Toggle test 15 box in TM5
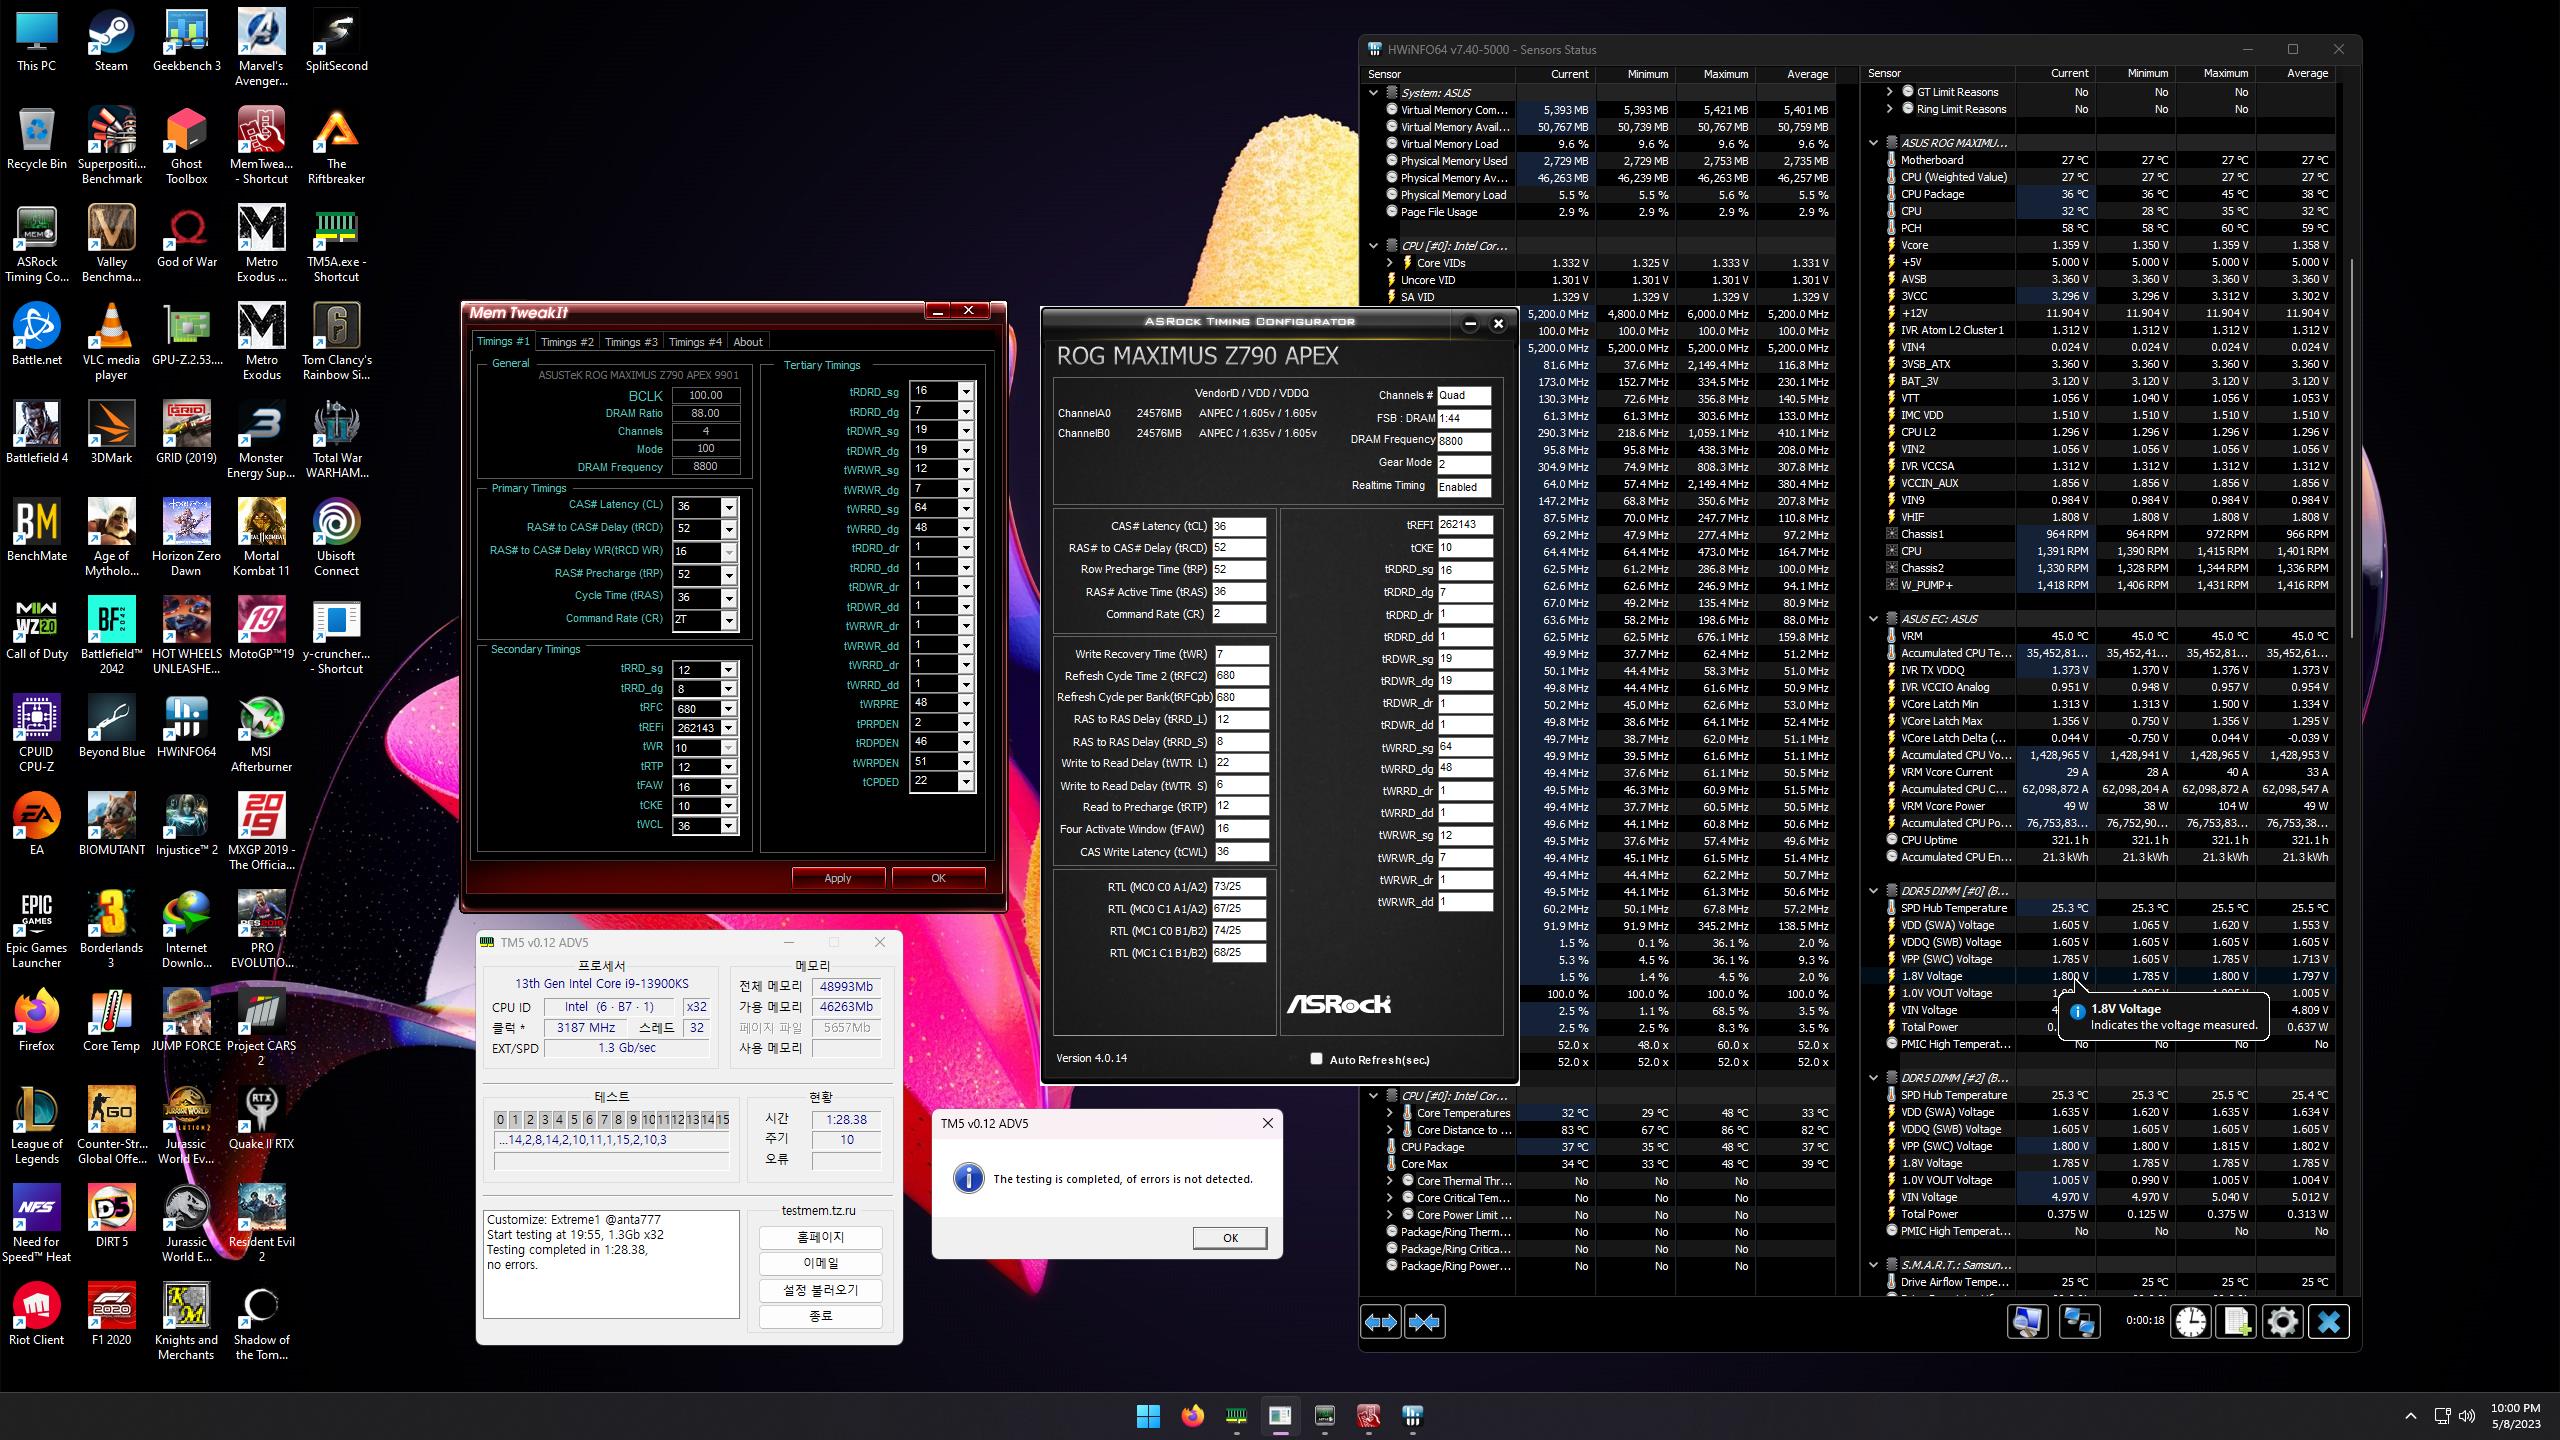Image resolution: width=2560 pixels, height=1440 pixels. (722, 1119)
